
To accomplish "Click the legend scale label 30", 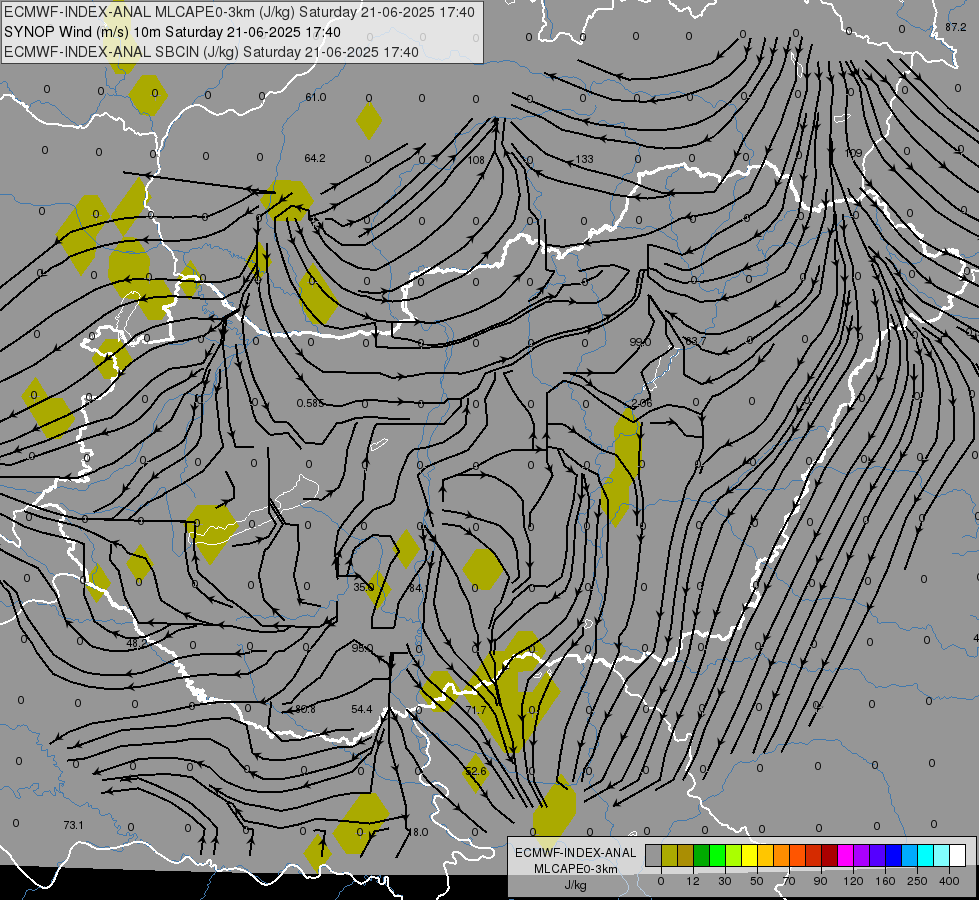I will [725, 881].
